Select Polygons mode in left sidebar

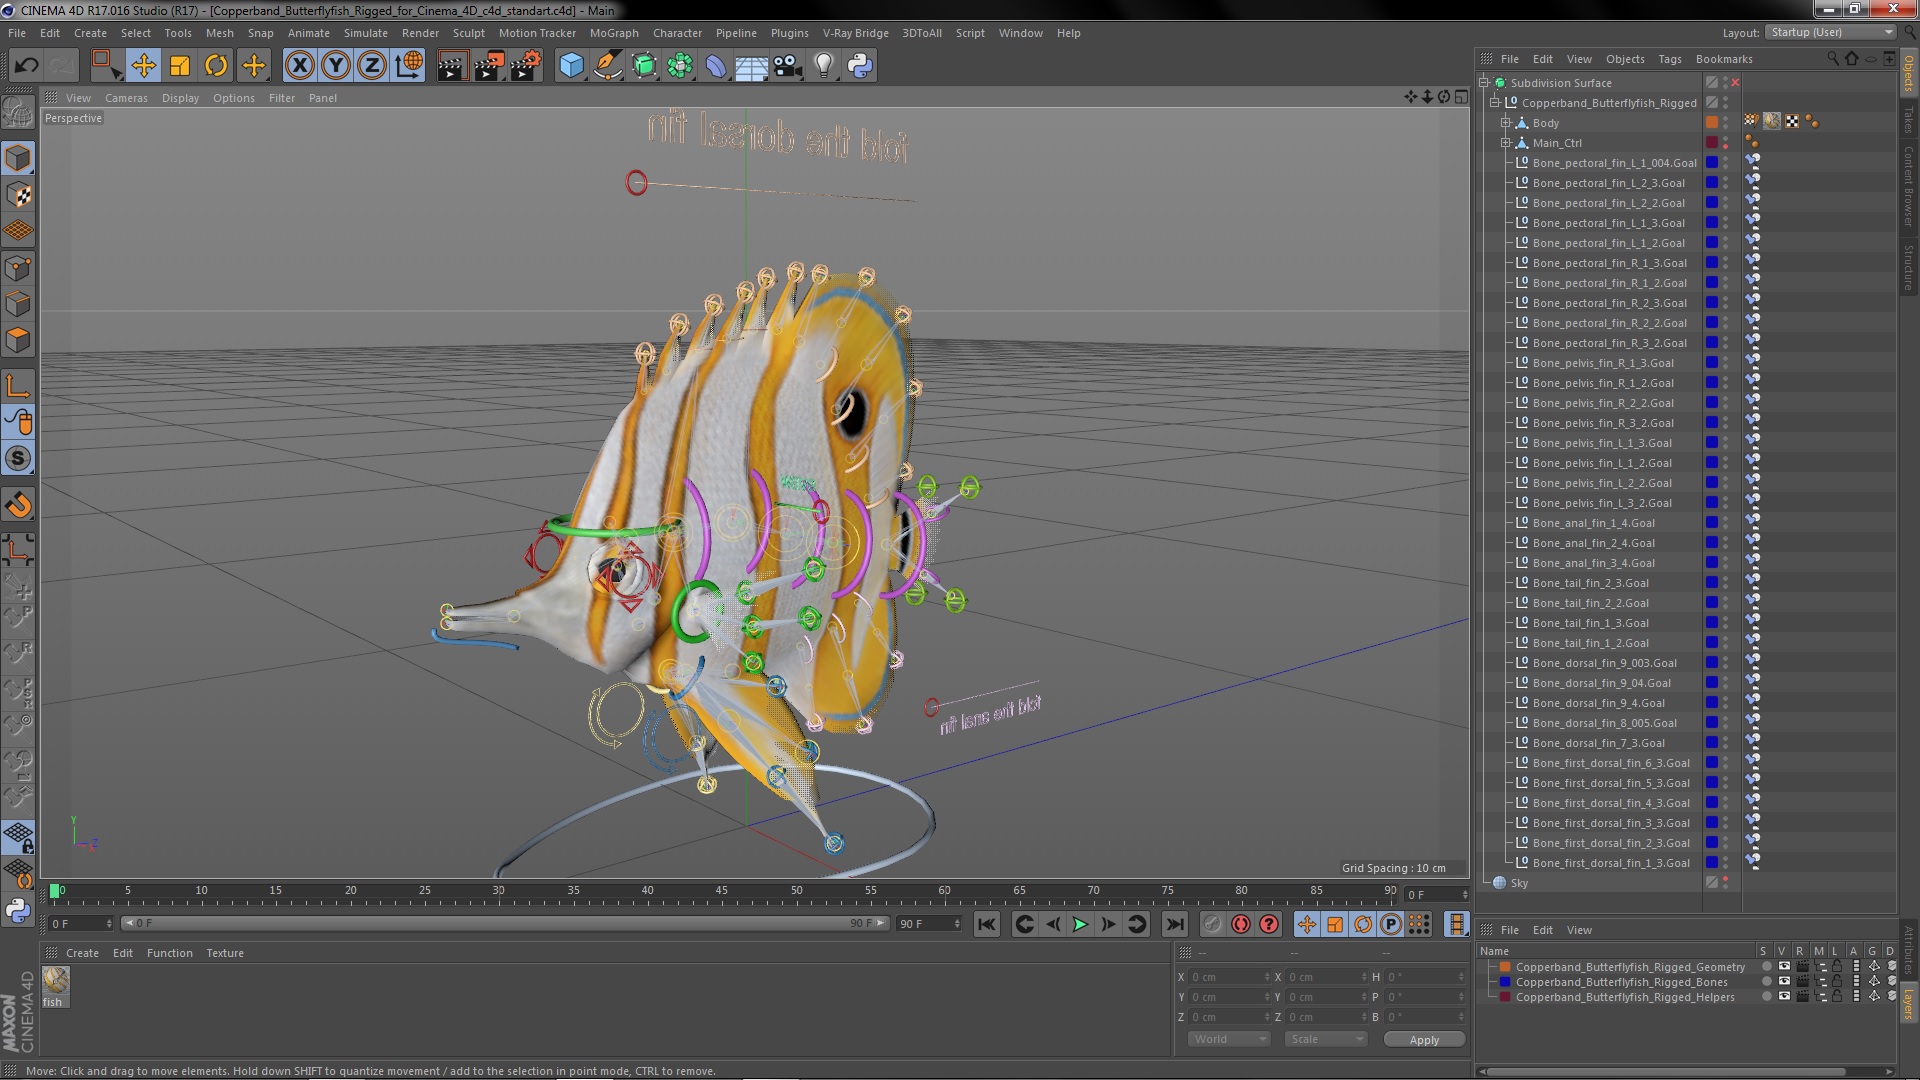point(18,340)
